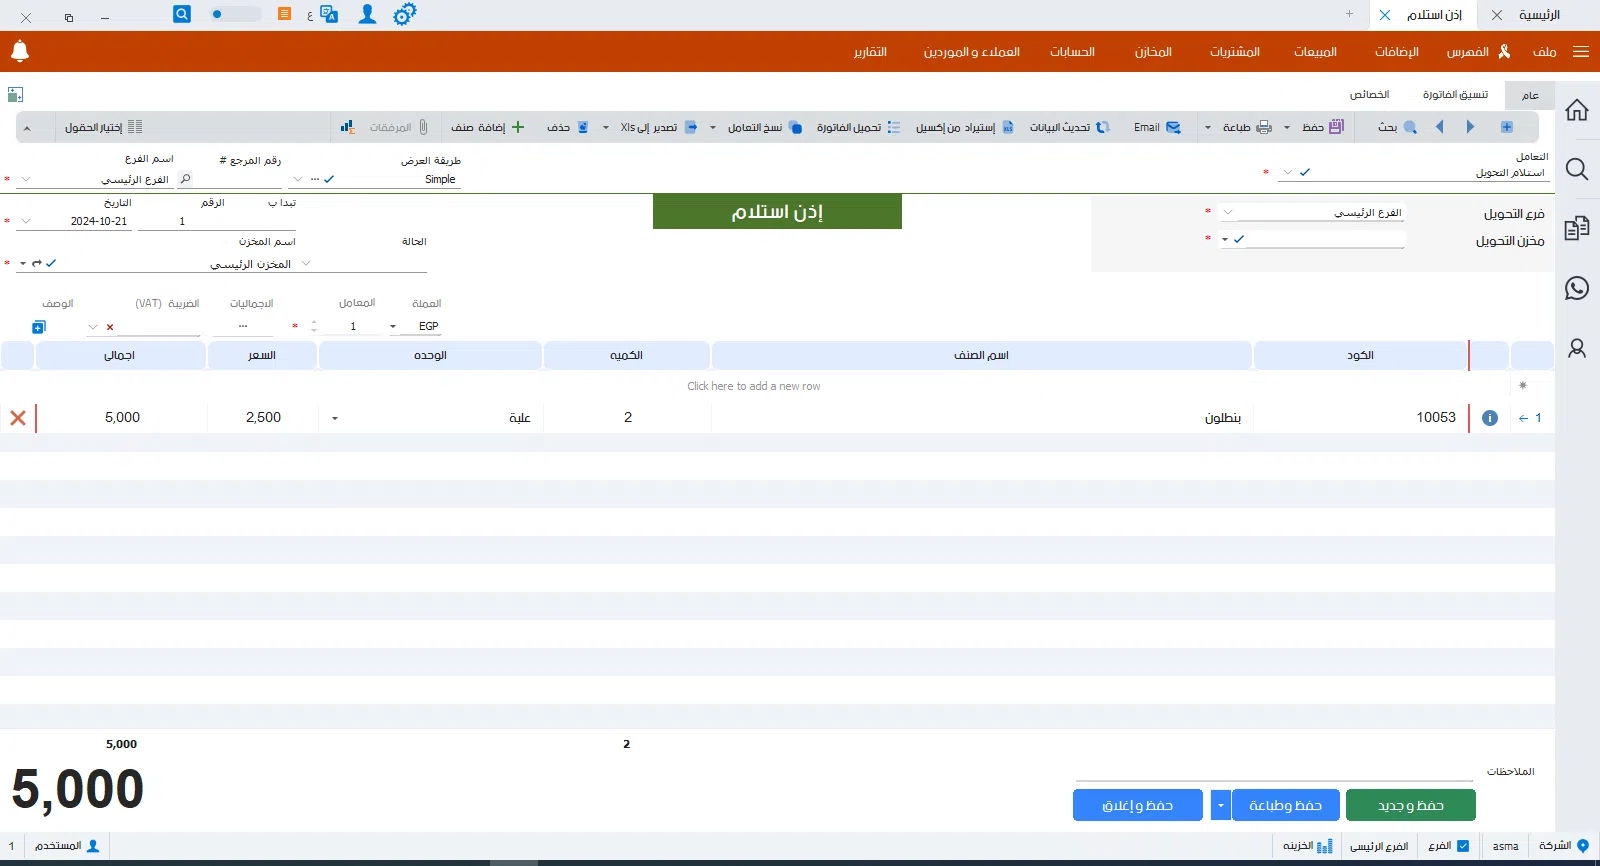Open the Home icon in right sidebar
Viewport: 1600px width, 866px height.
[x=1577, y=110]
